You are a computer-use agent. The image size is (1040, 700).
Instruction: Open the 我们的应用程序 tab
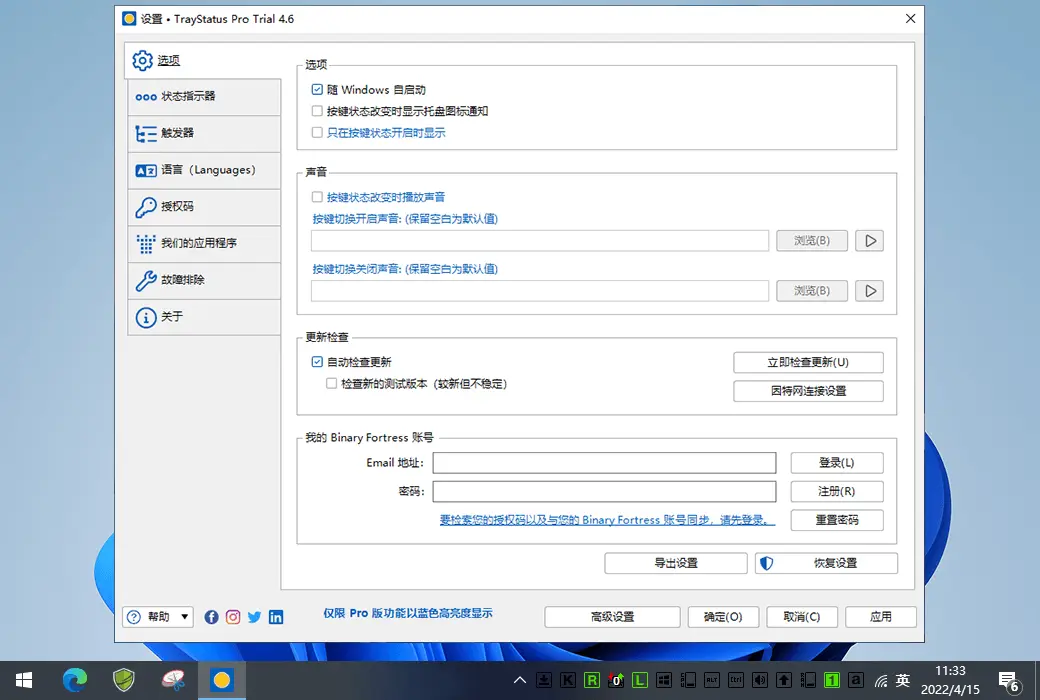[204, 244]
